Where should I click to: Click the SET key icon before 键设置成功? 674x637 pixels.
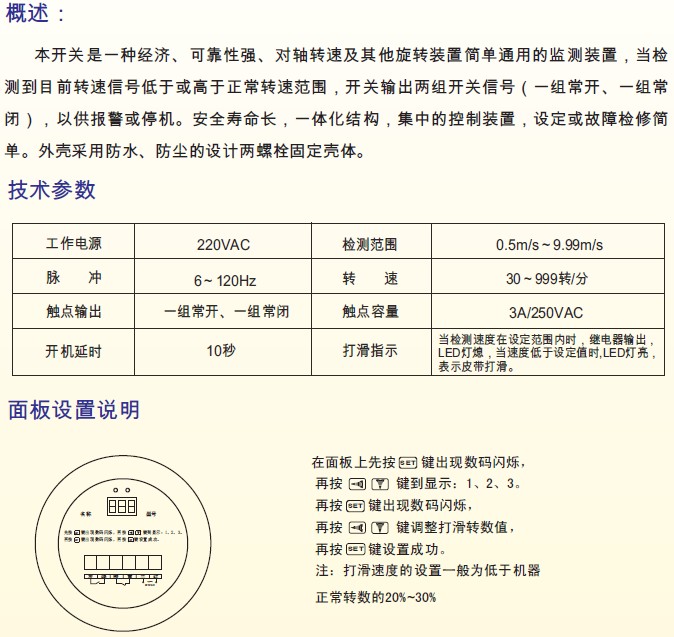click(x=356, y=549)
